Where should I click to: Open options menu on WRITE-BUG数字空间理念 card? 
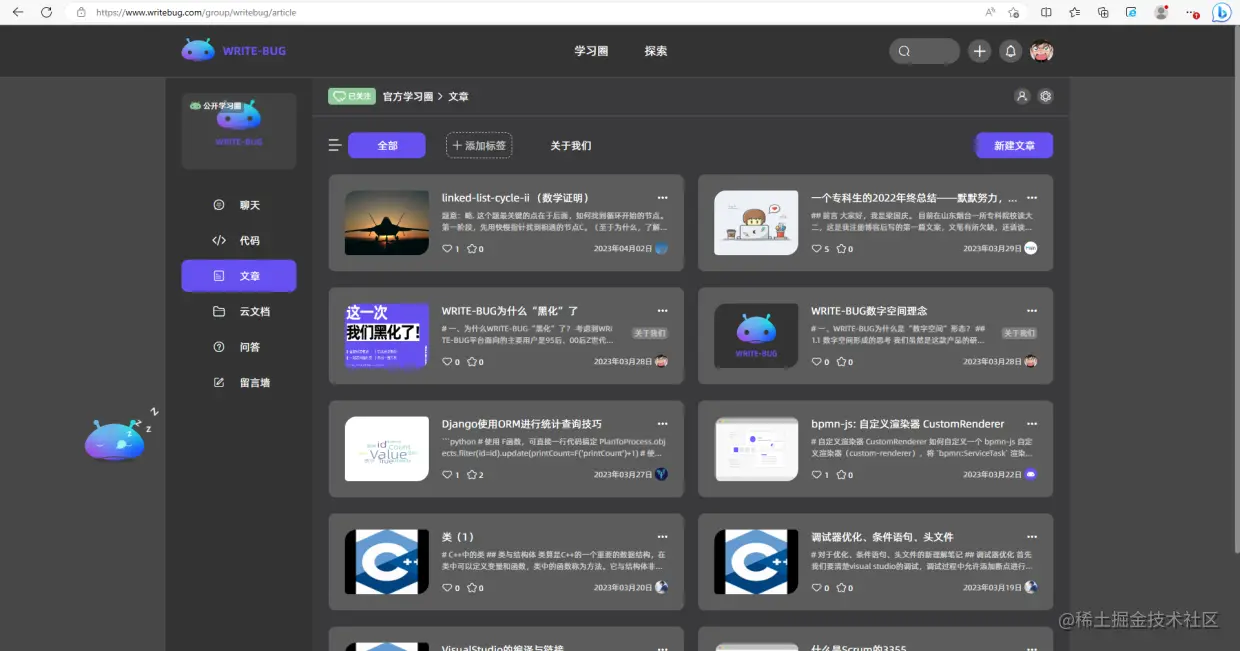click(1032, 310)
